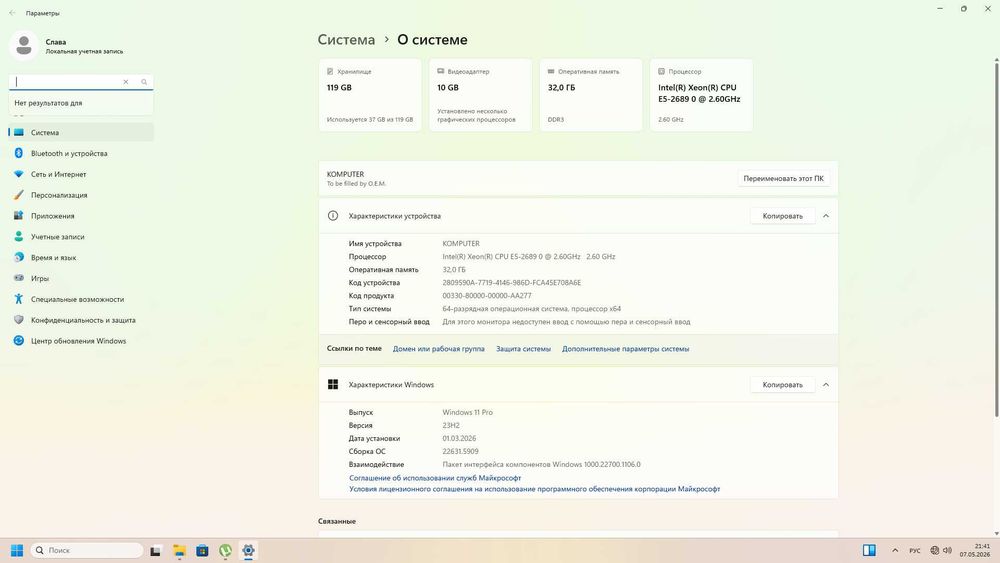Click the info icon of Характеристики устройства
This screenshot has width=1000, height=563.
333,216
